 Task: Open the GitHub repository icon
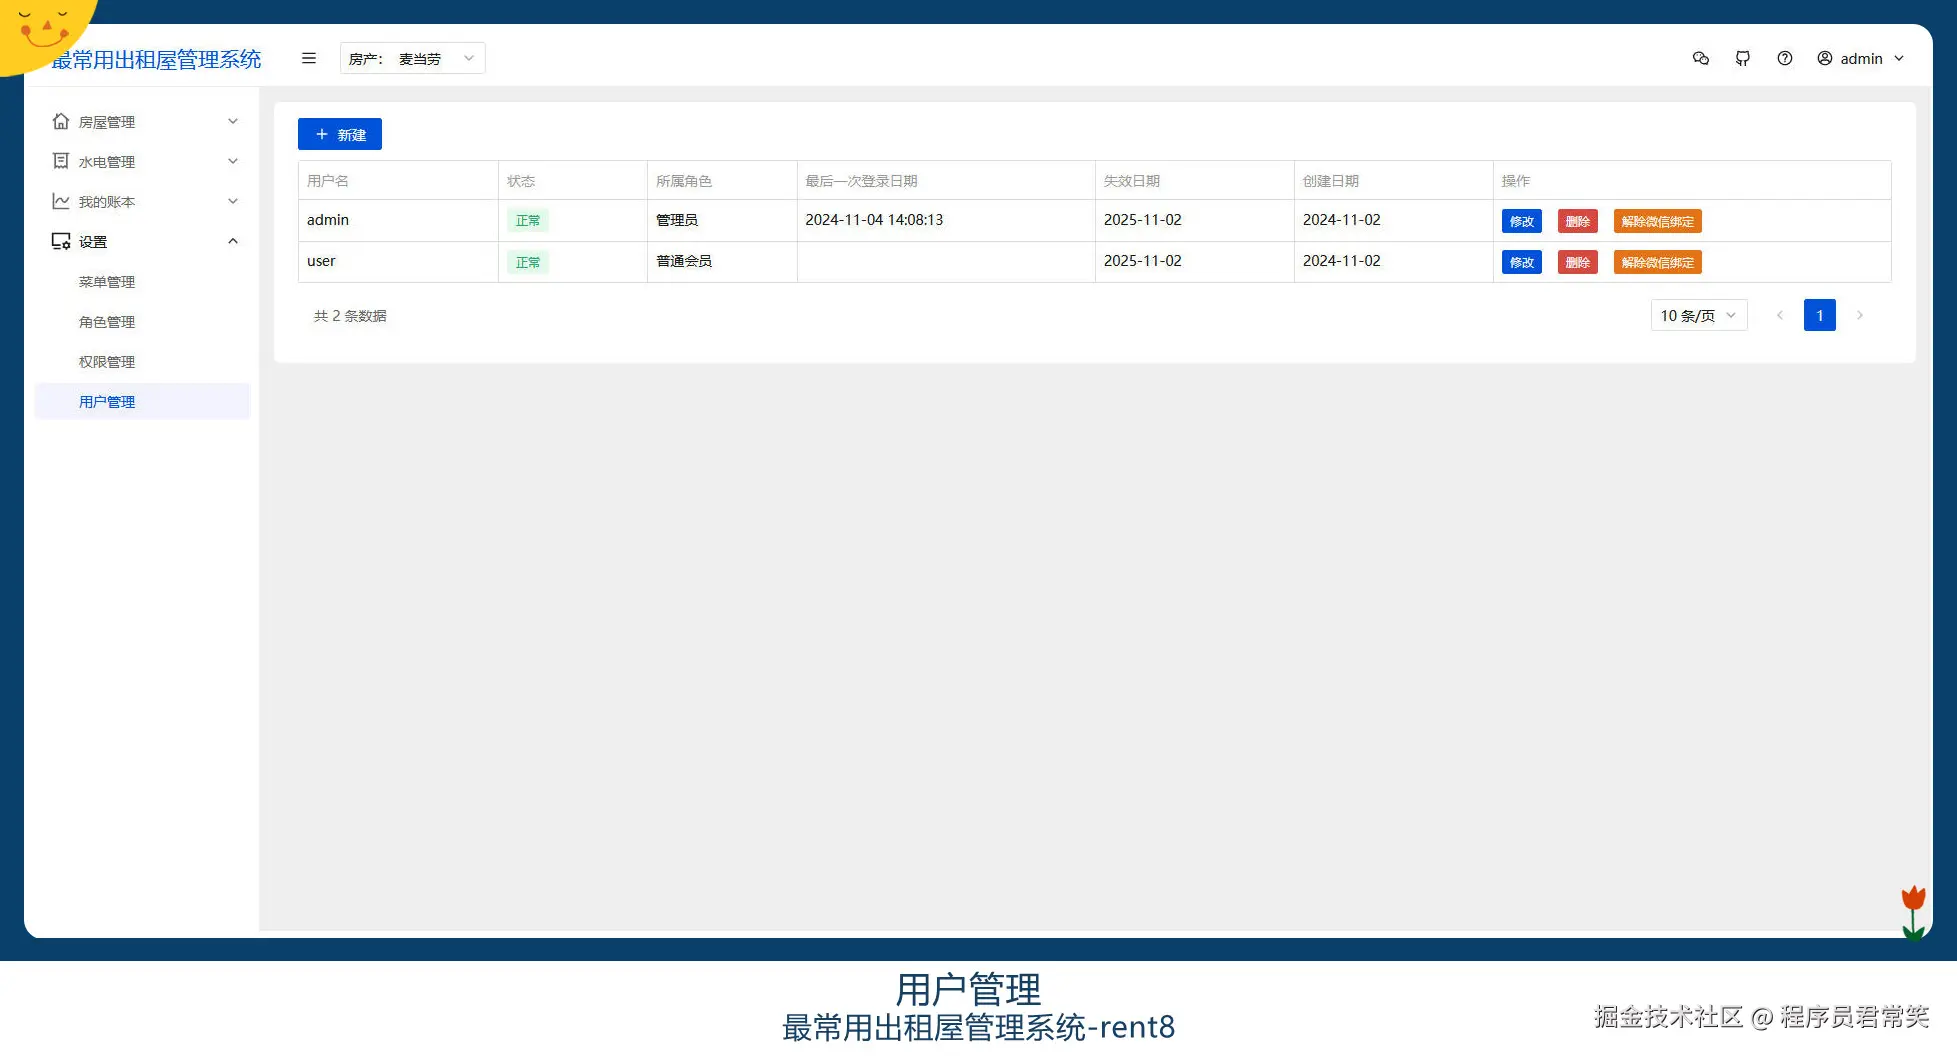[1743, 58]
